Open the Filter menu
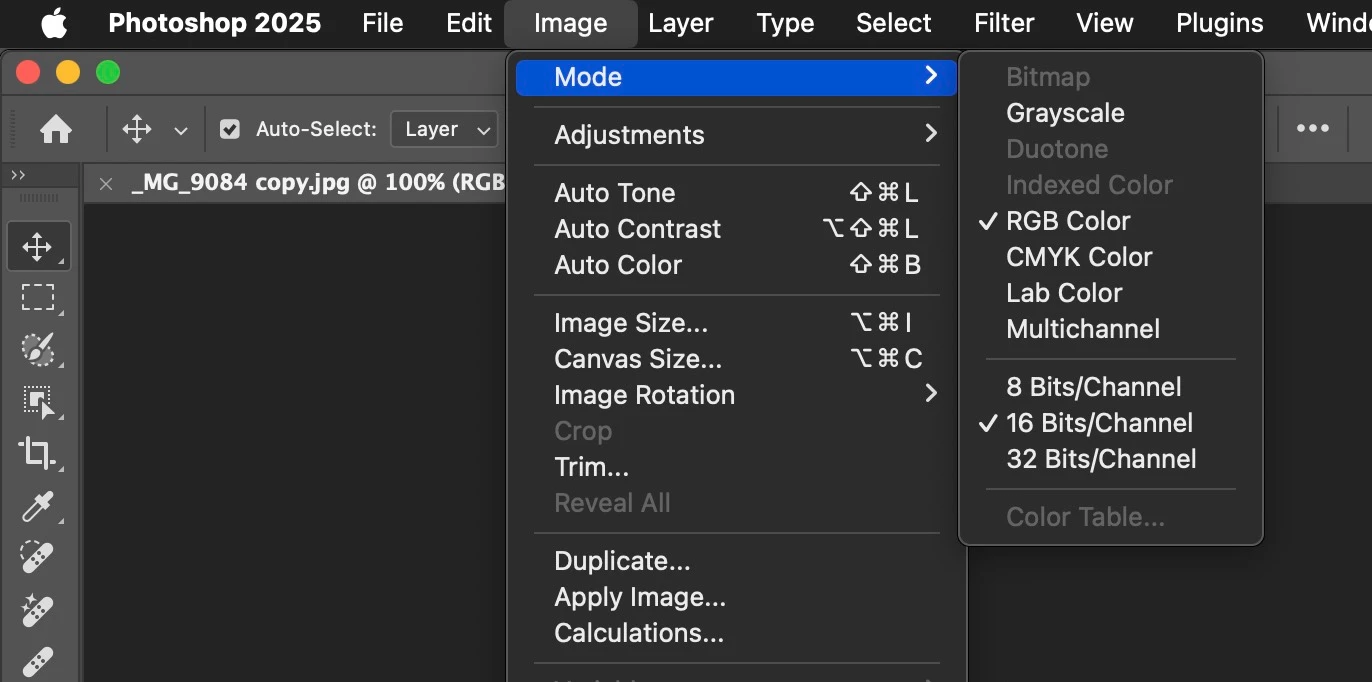 (x=1004, y=23)
